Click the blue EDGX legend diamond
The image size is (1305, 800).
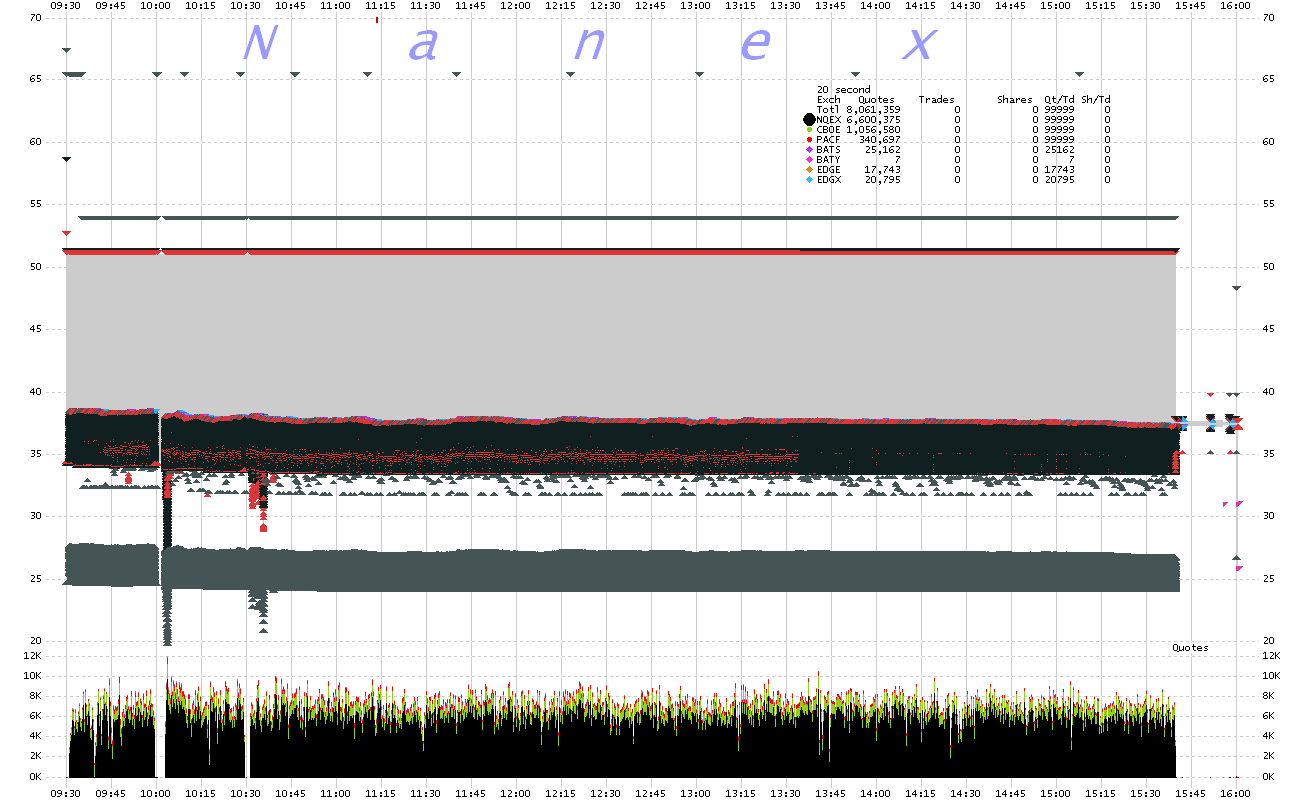809,180
